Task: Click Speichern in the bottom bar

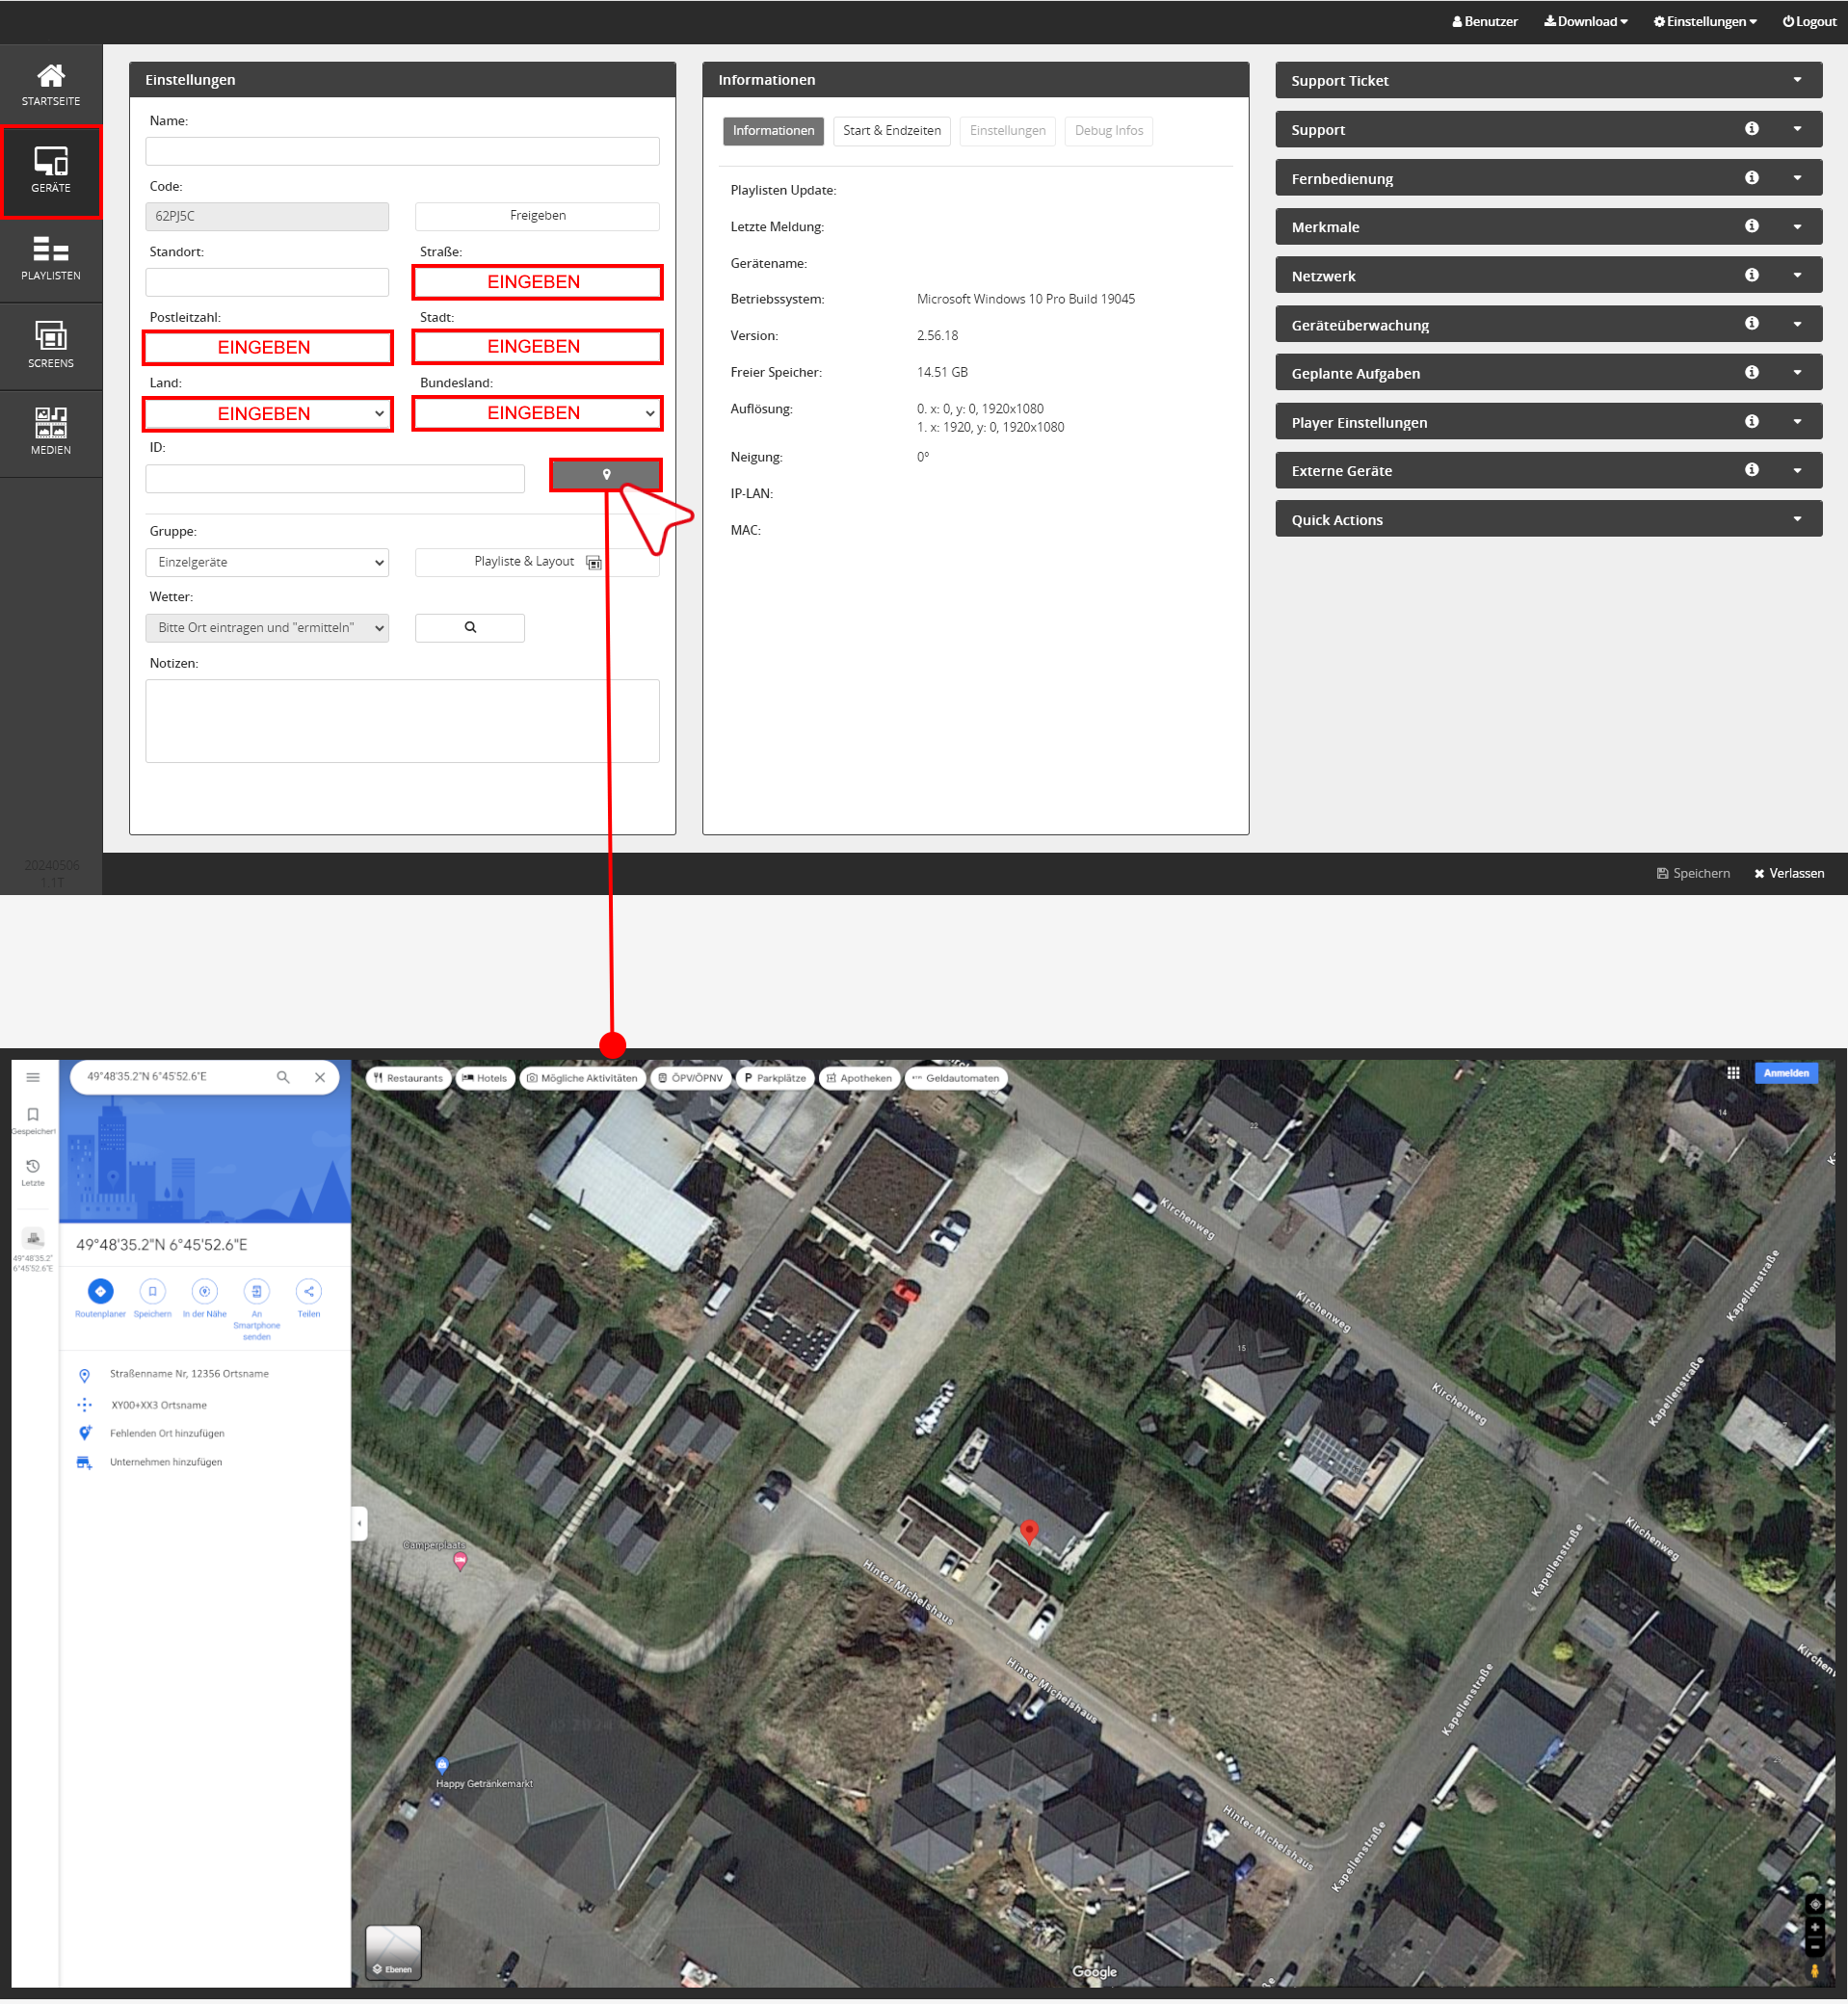Action: 1692,873
